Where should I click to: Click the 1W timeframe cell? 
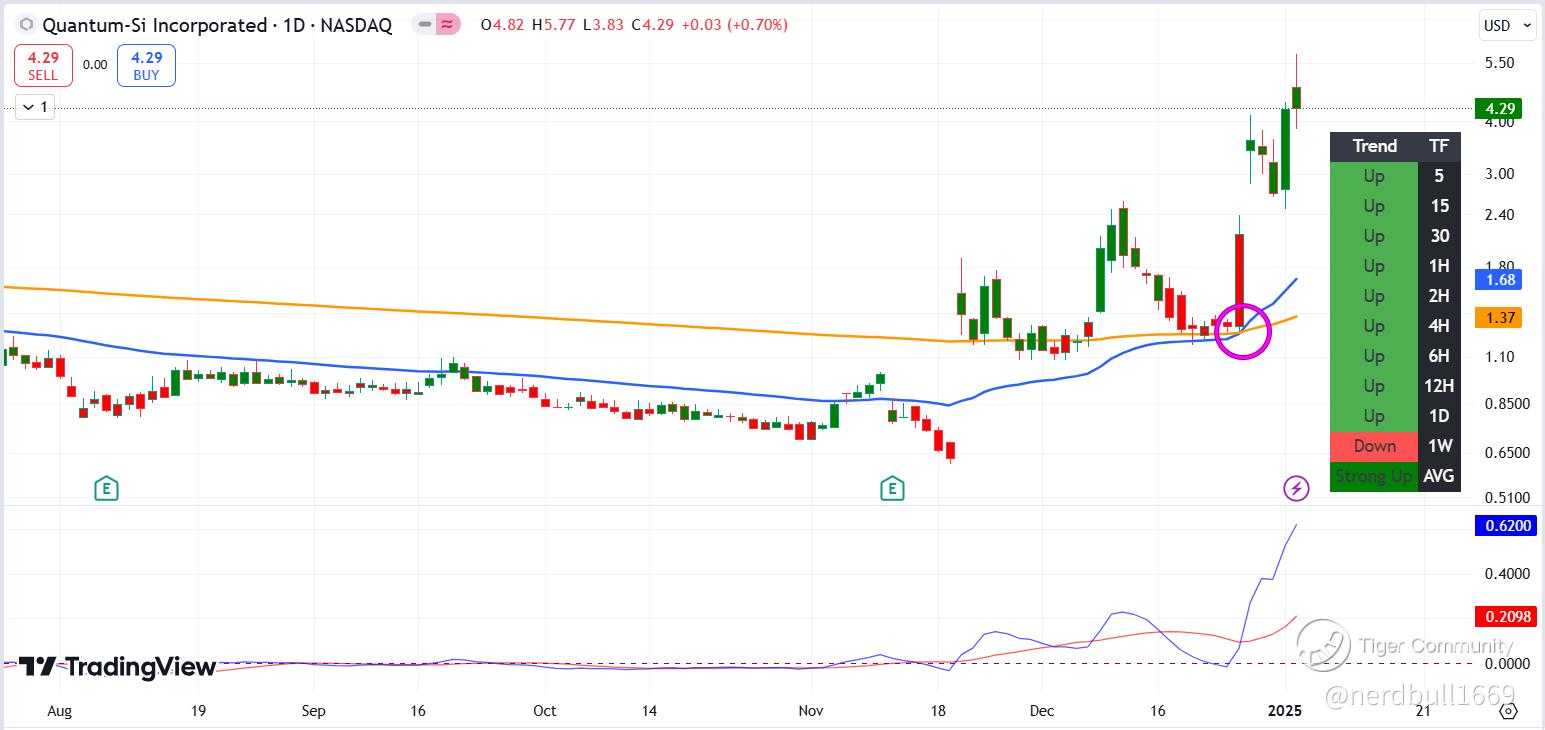[x=1439, y=446]
